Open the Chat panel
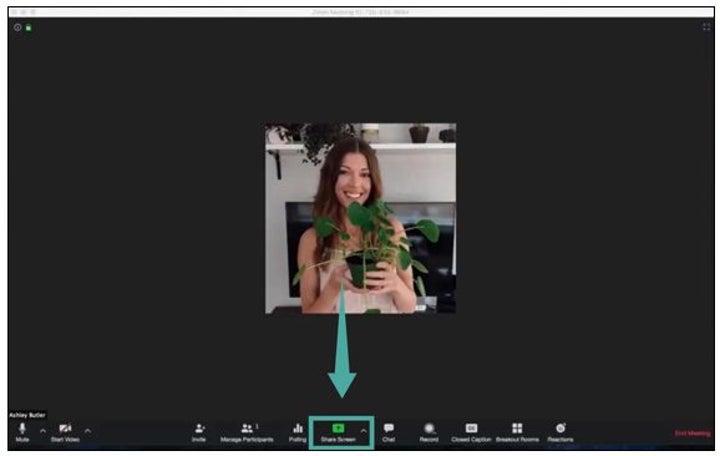 point(388,430)
